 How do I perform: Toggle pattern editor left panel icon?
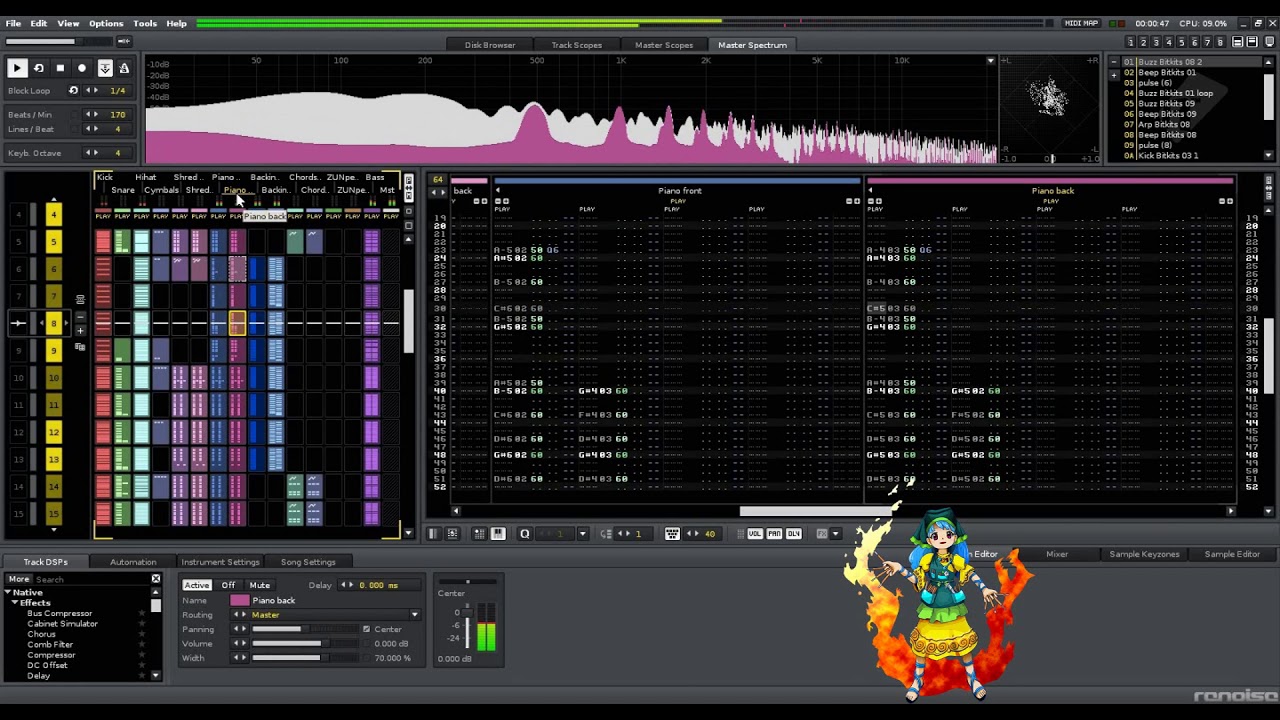433,534
